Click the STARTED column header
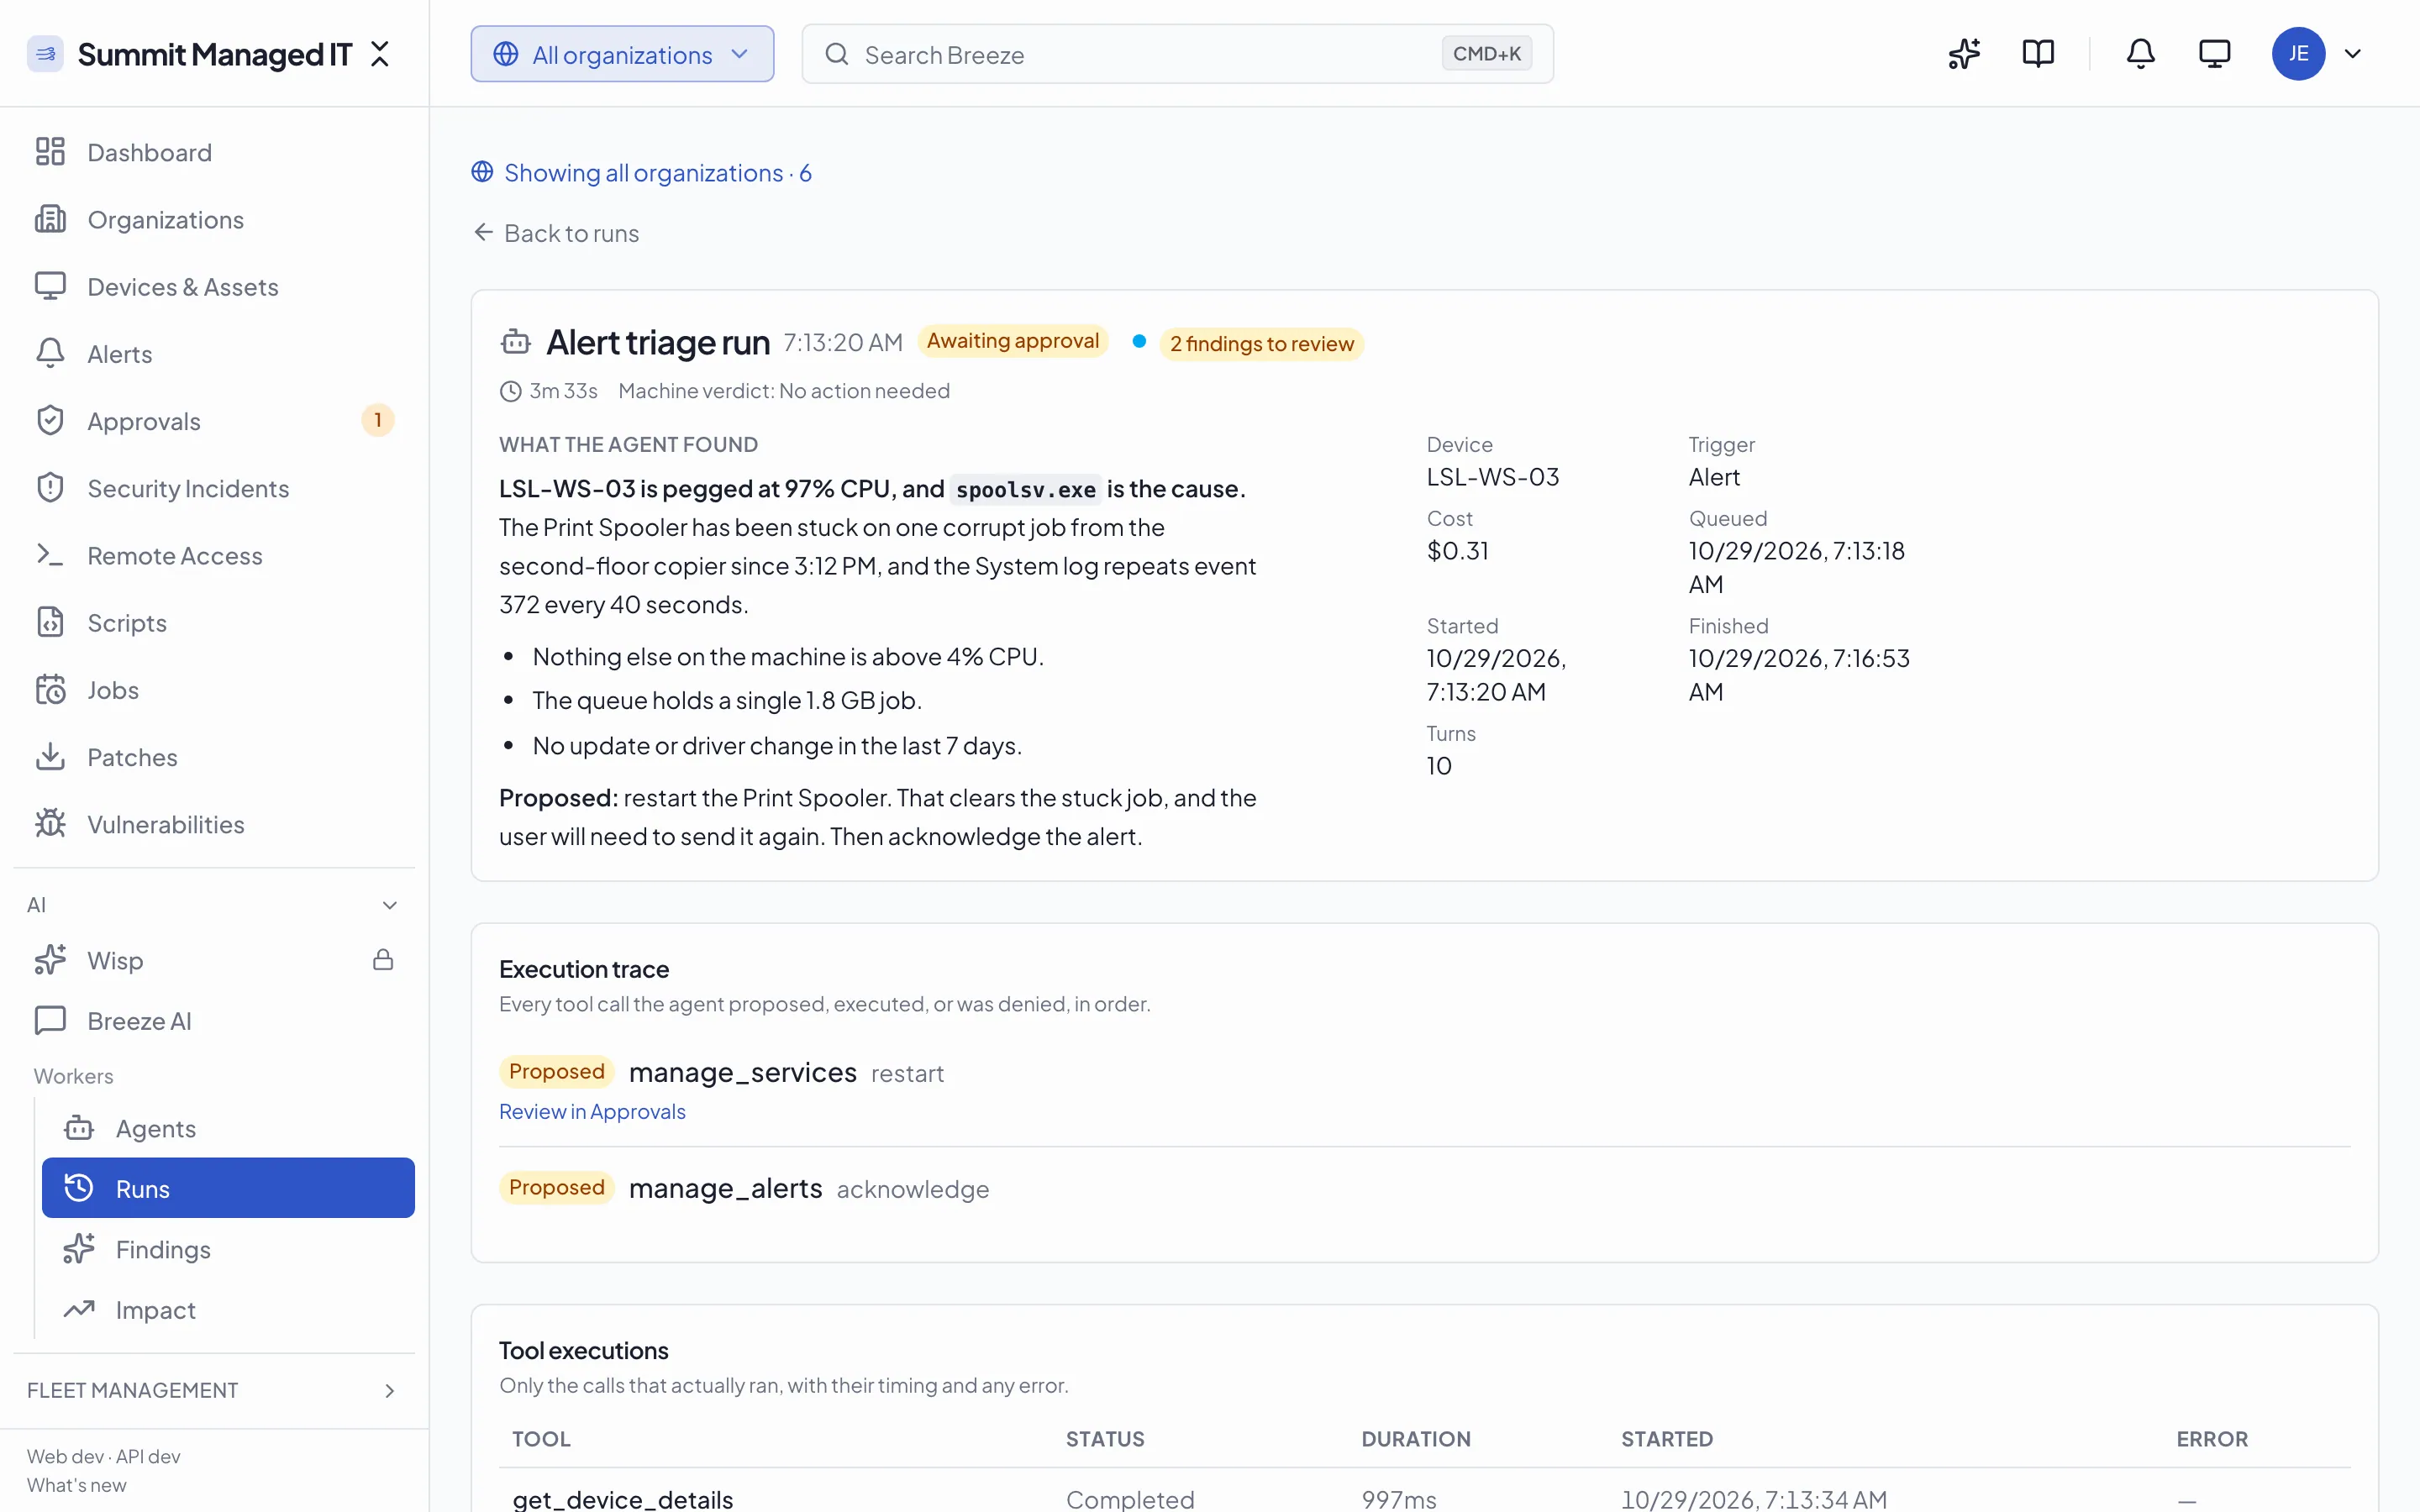The height and width of the screenshot is (1512, 2420). pos(1667,1438)
